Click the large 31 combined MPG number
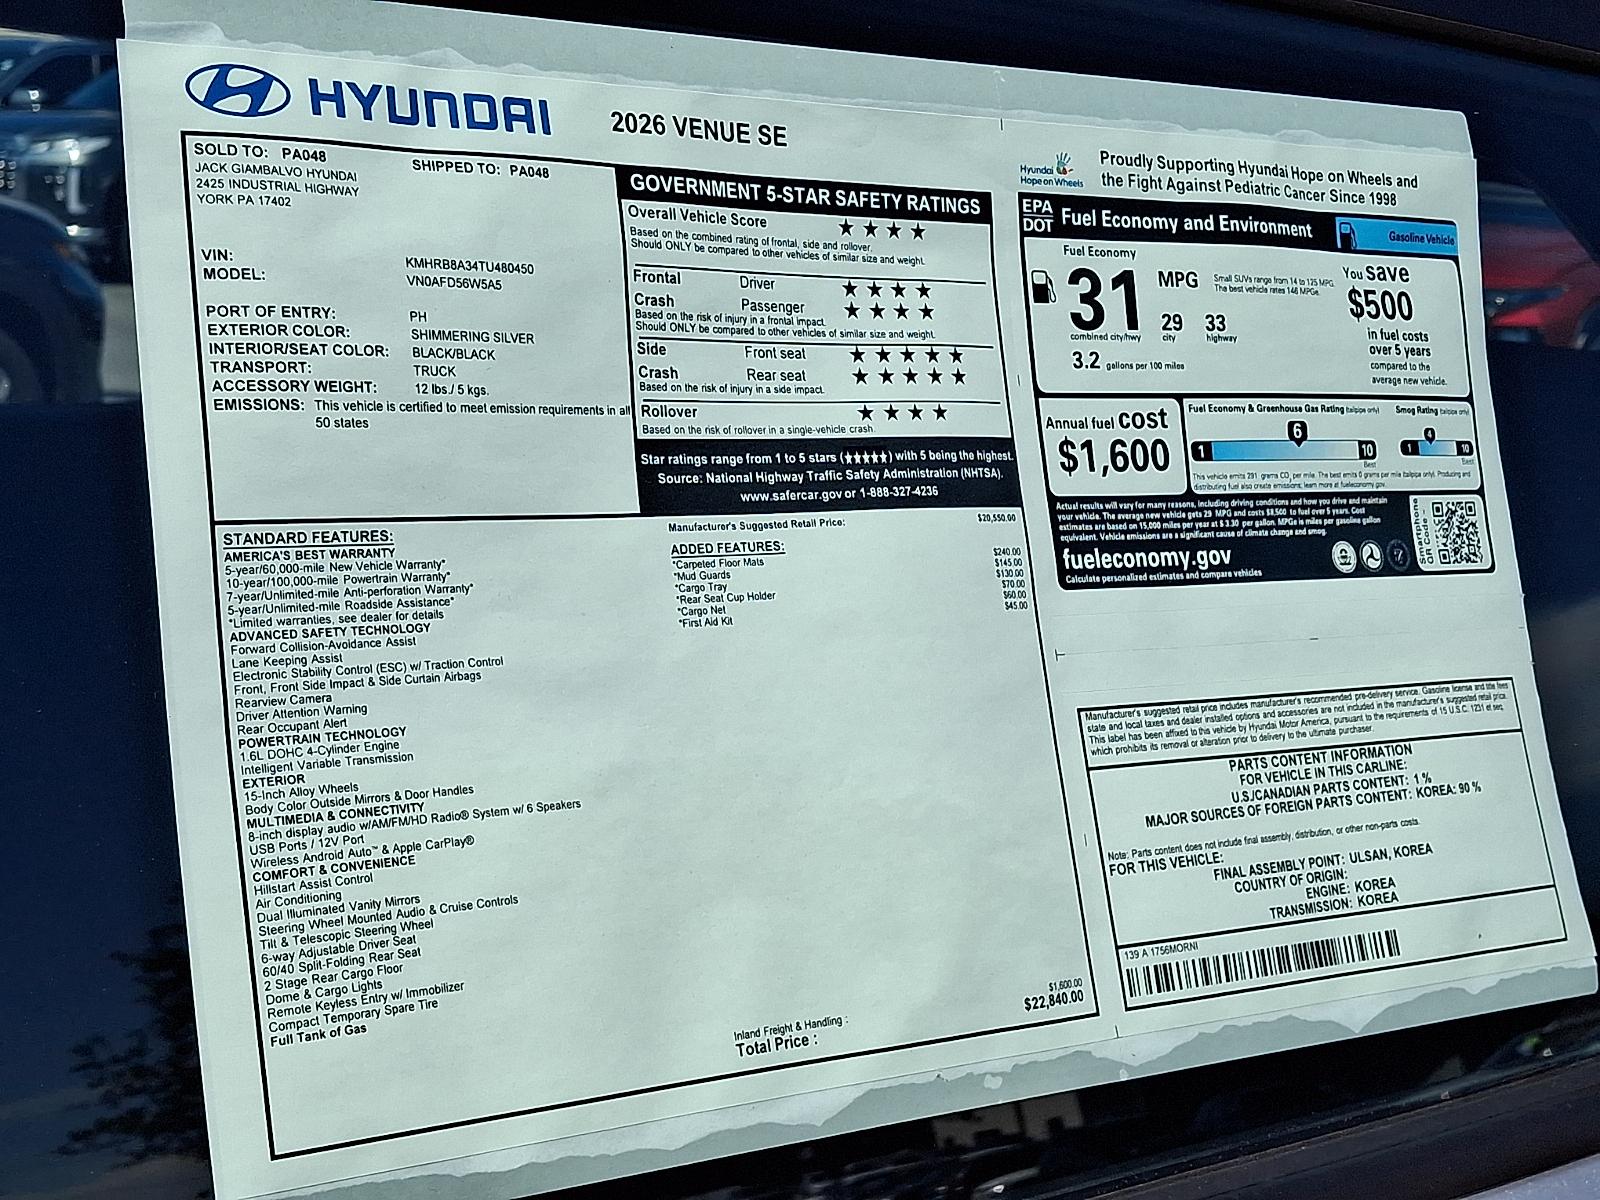This screenshot has height=1200, width=1600. (x=1105, y=300)
